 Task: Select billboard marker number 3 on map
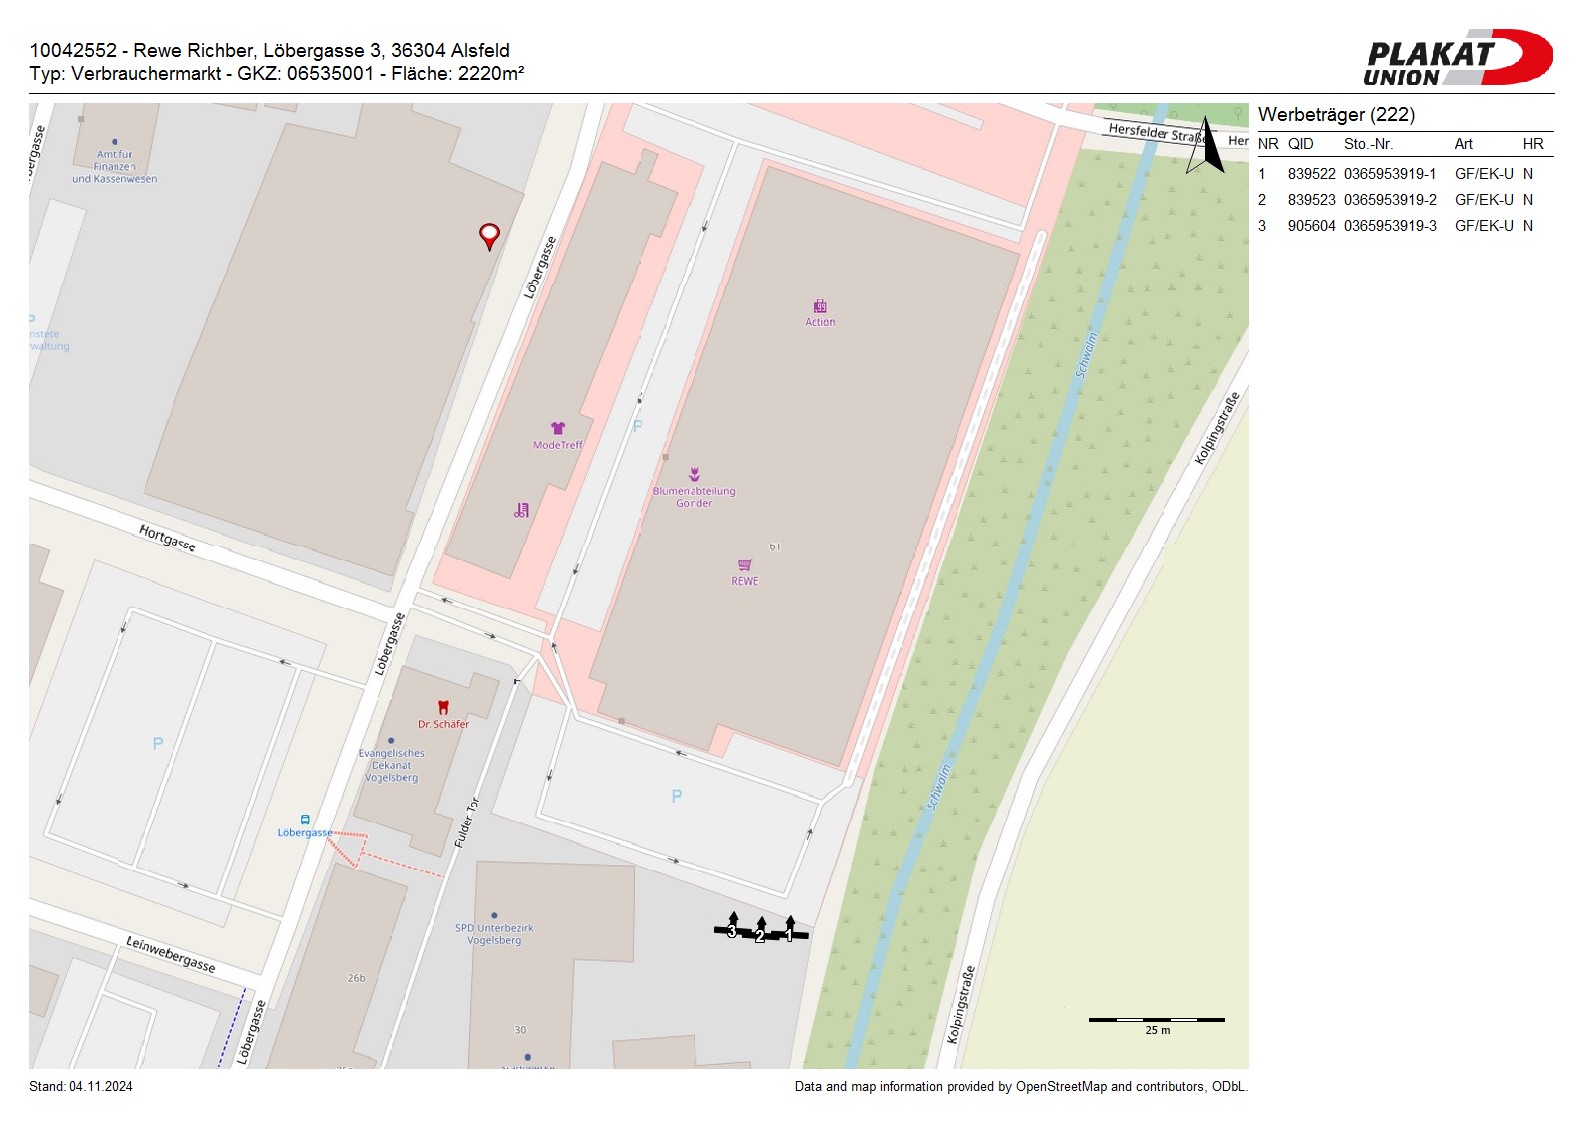click(x=732, y=928)
